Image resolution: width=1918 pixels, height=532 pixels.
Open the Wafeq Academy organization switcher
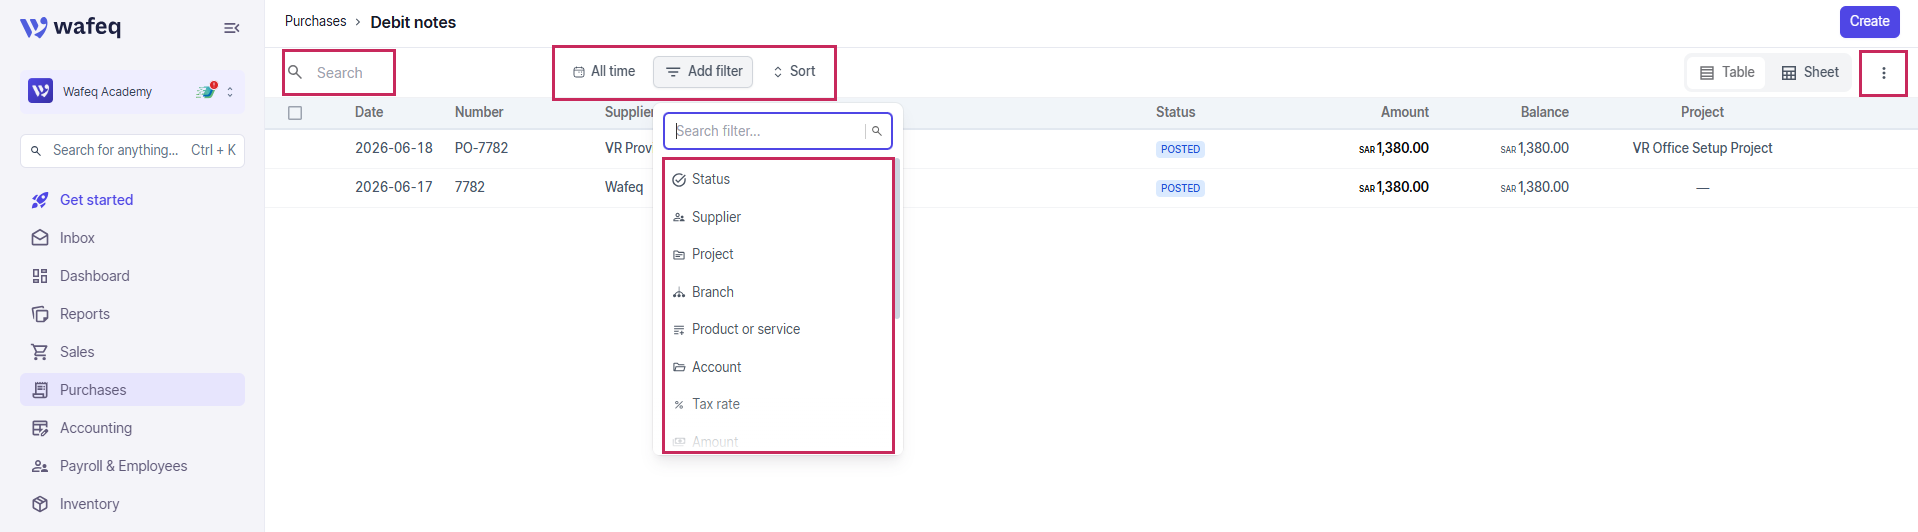[132, 91]
